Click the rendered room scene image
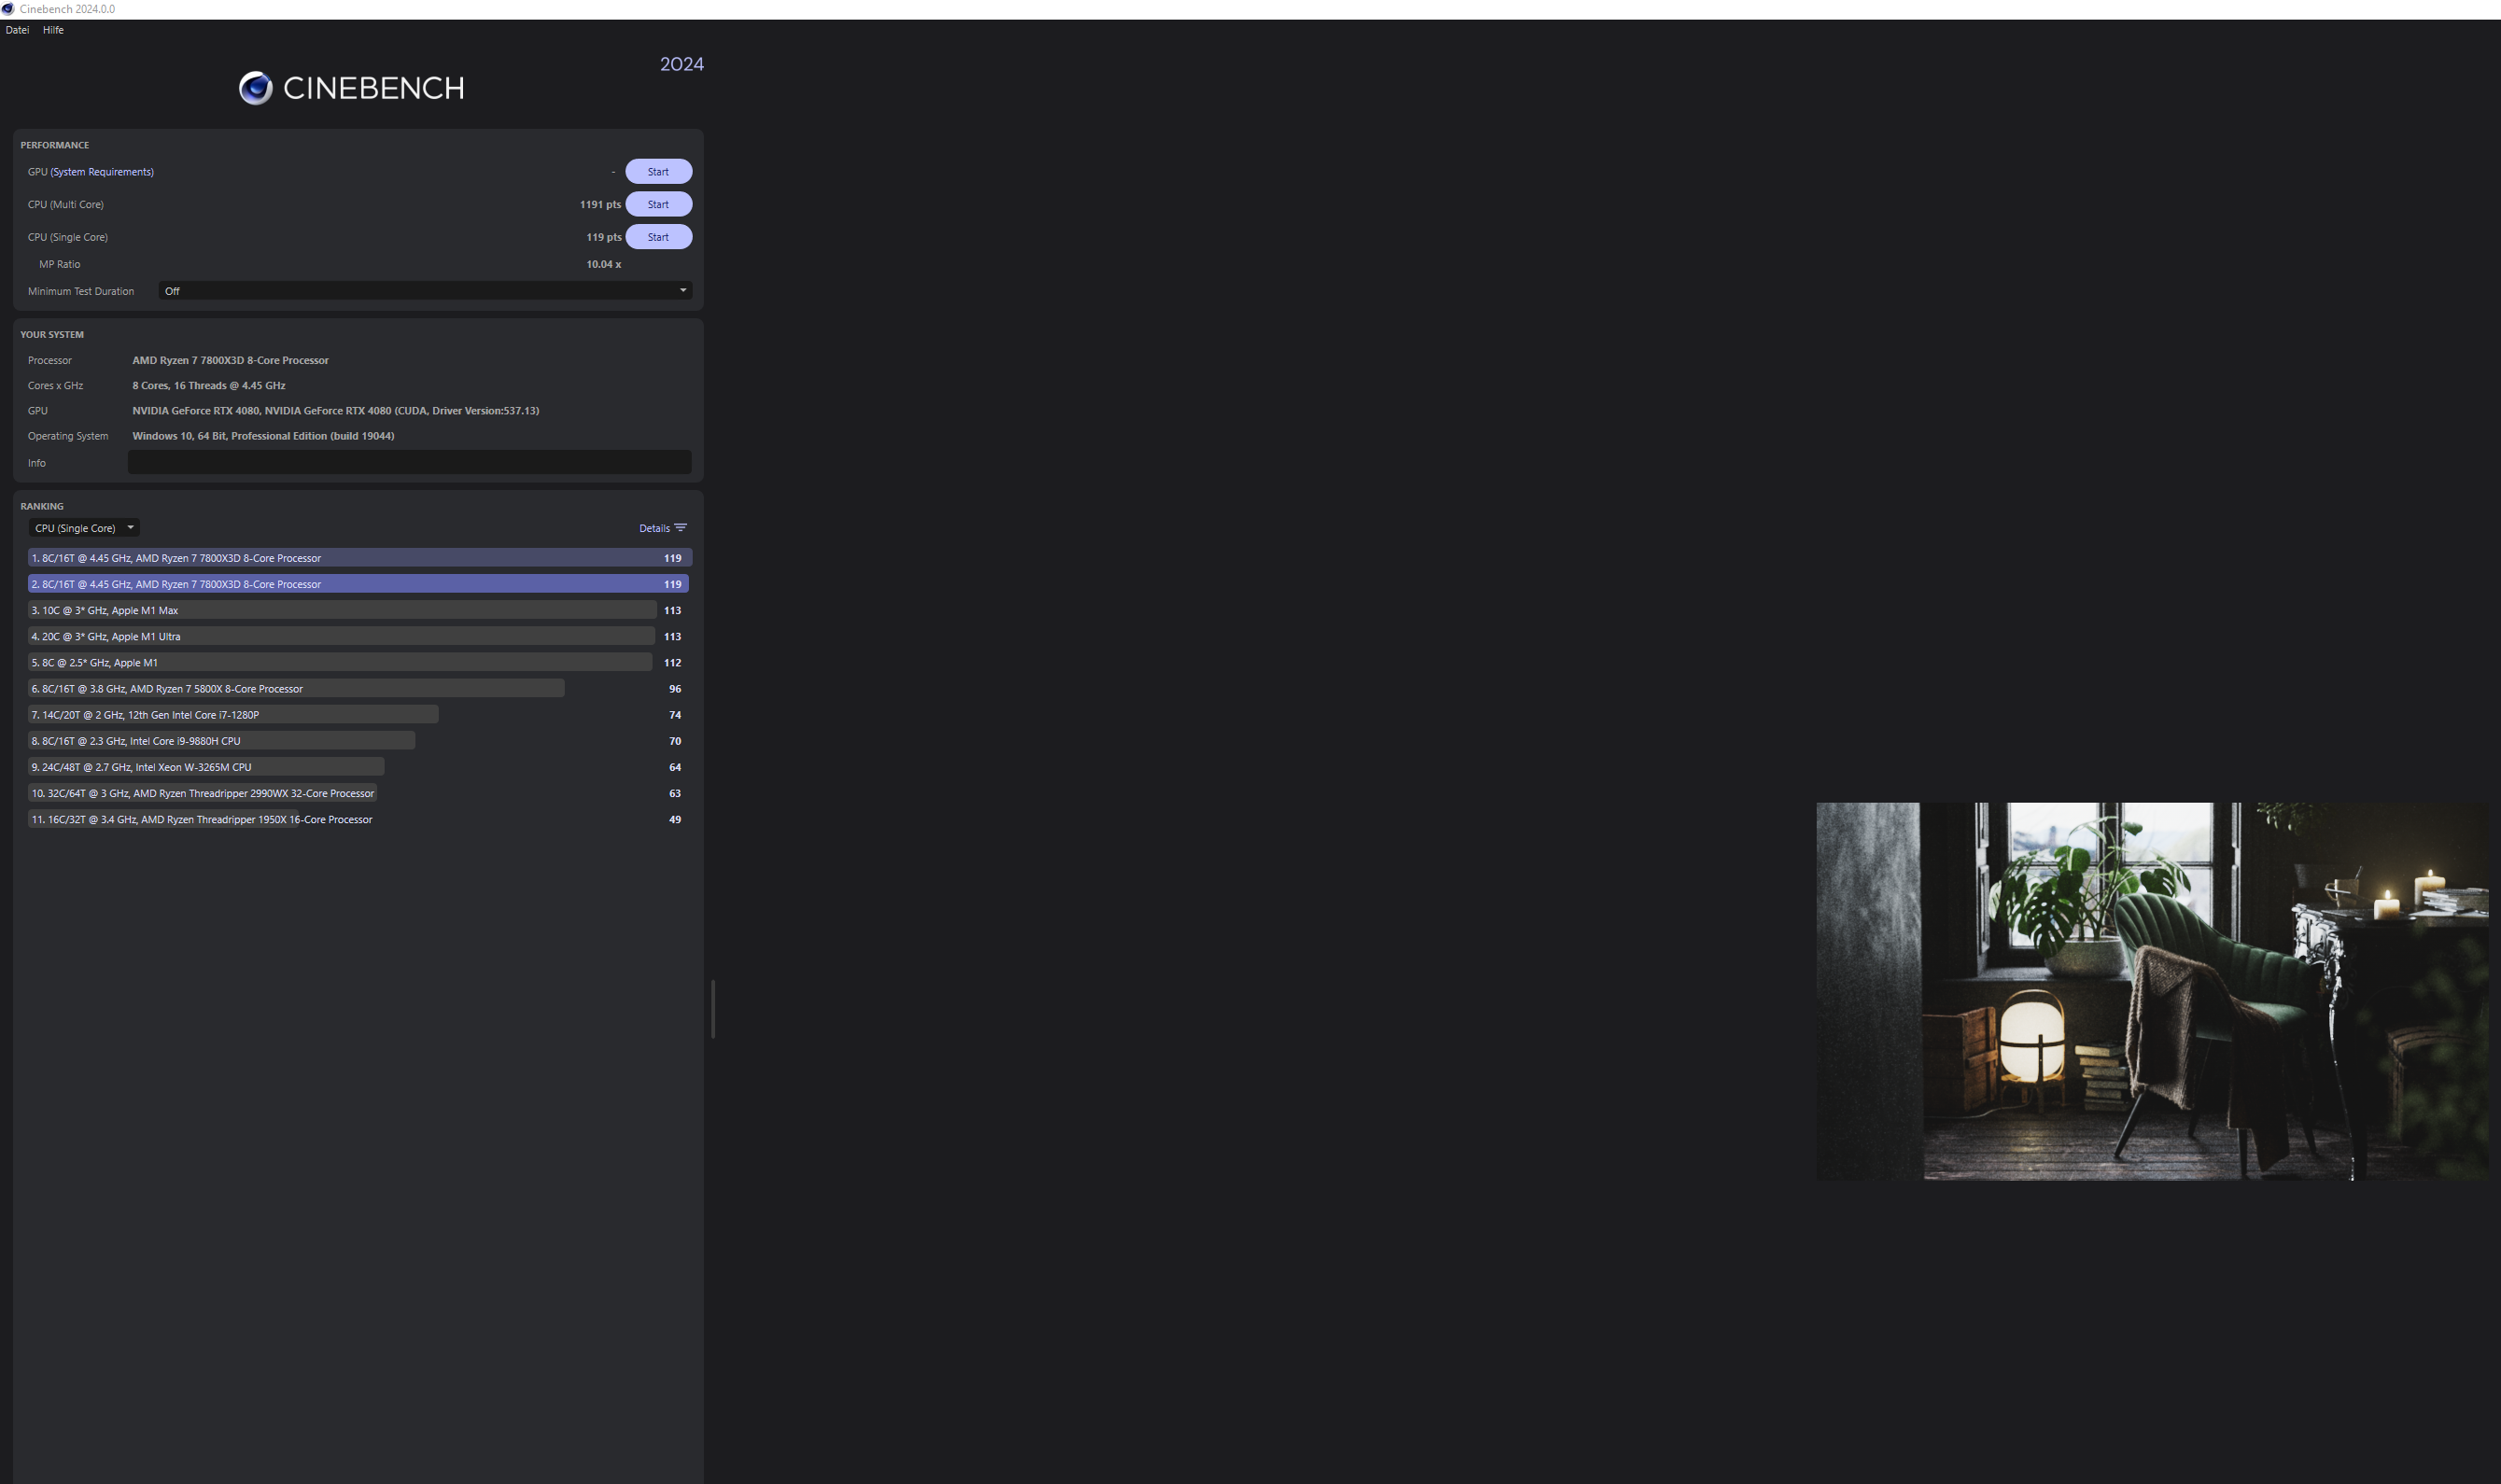The image size is (2501, 1484). click(x=2152, y=991)
